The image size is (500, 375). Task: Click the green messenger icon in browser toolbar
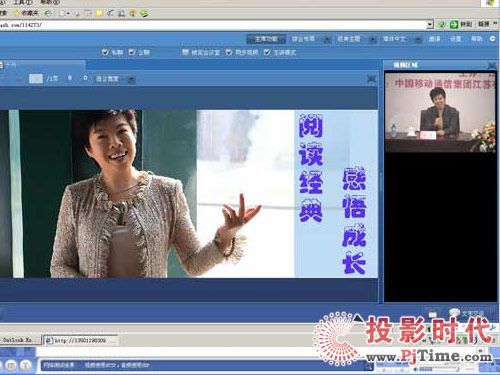pos(144,13)
